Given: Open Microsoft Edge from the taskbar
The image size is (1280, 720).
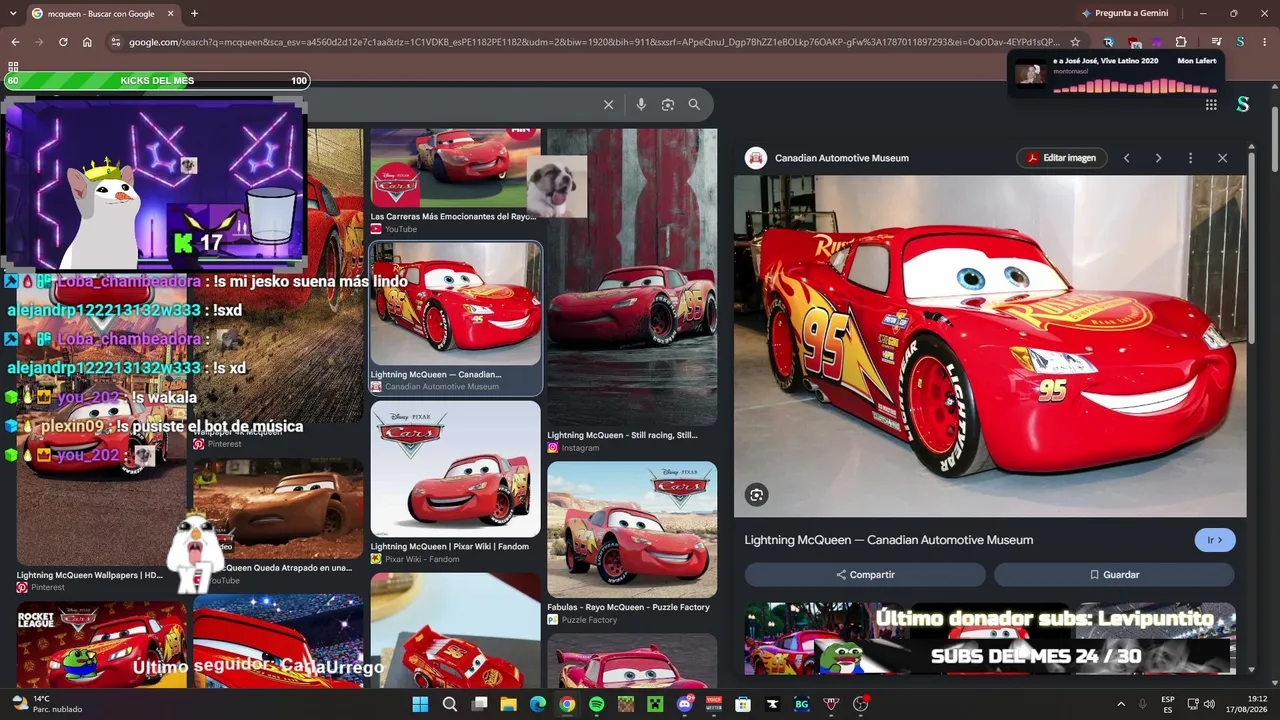Looking at the screenshot, I should 538,704.
